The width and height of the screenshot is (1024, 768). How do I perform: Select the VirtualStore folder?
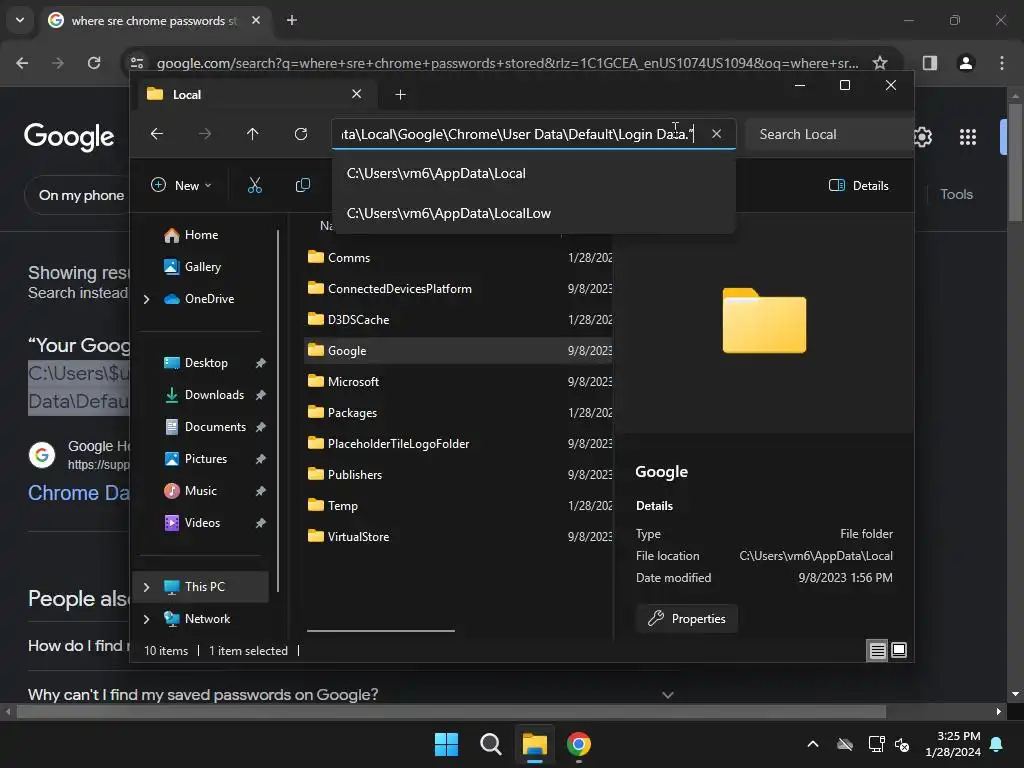pyautogui.click(x=458, y=537)
